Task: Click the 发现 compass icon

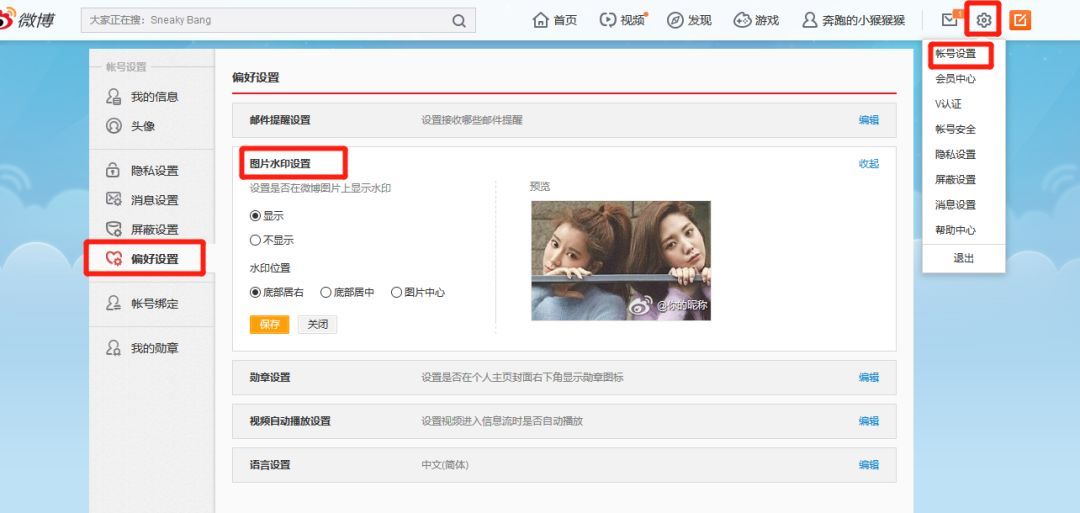Action: coord(675,20)
